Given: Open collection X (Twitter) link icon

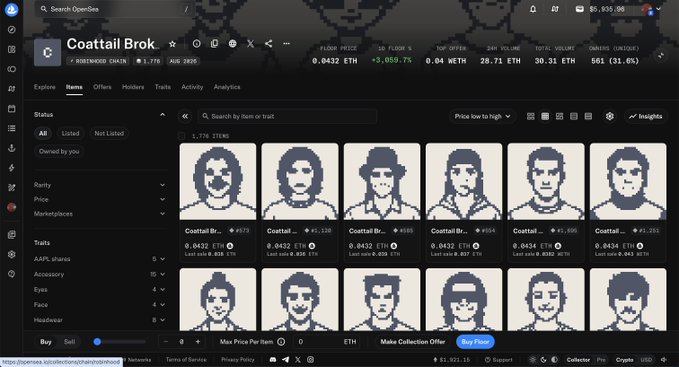Looking at the screenshot, I should [250, 44].
